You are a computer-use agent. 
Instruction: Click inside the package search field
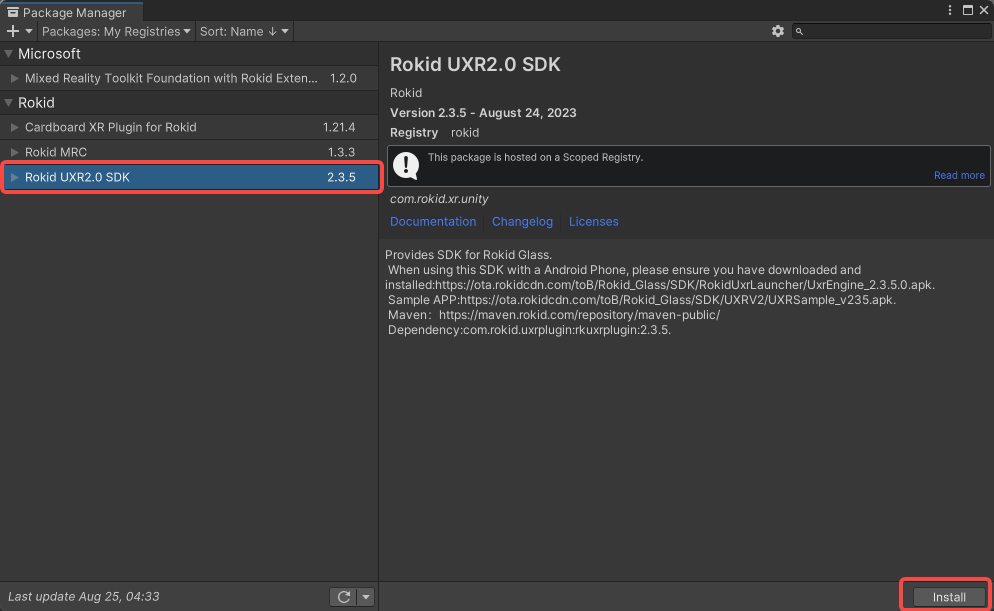point(890,31)
